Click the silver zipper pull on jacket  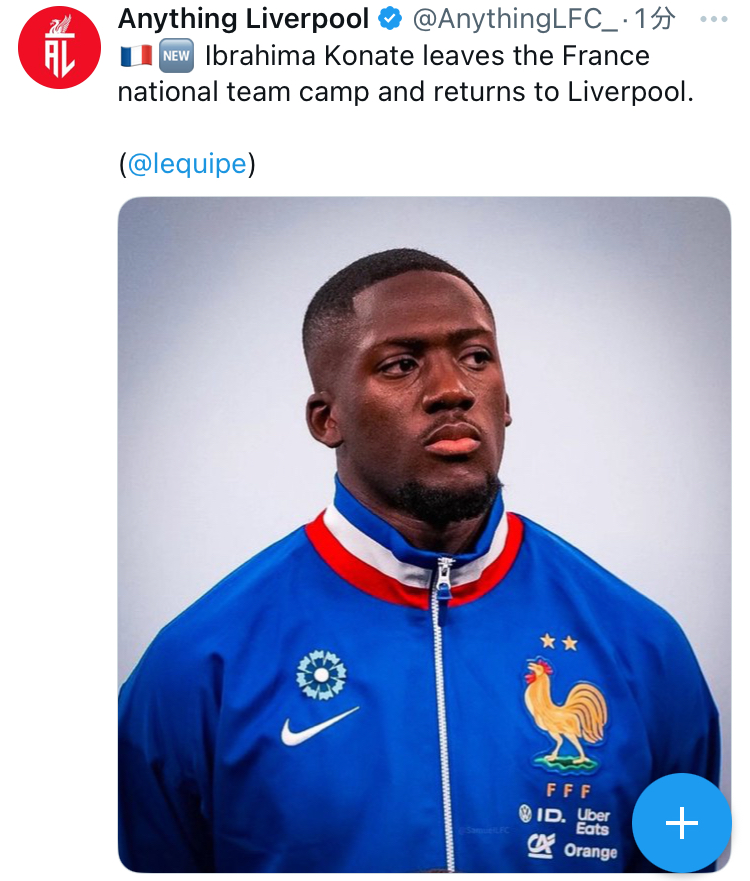pos(442,575)
